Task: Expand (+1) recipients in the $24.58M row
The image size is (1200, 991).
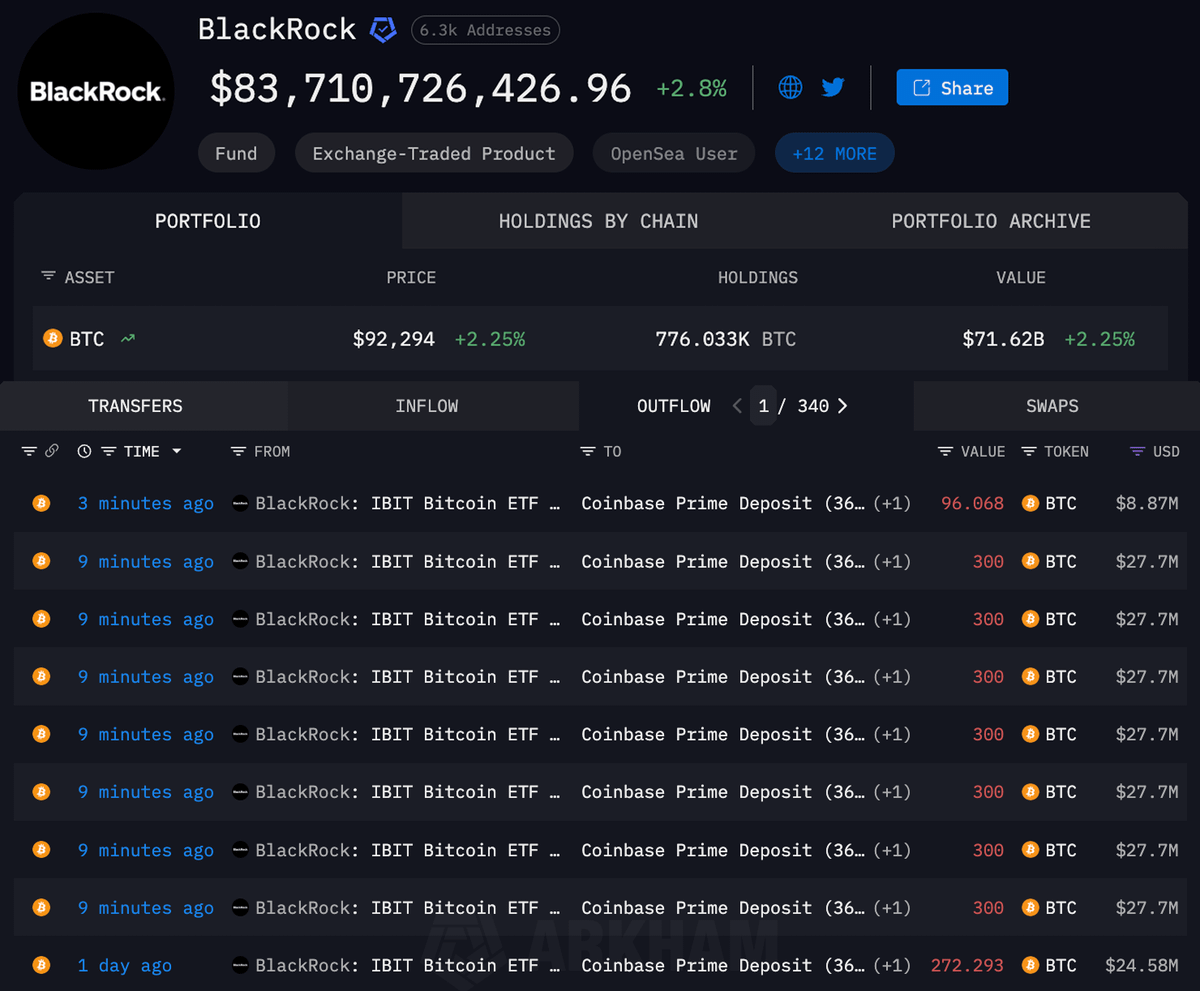Action: point(892,965)
